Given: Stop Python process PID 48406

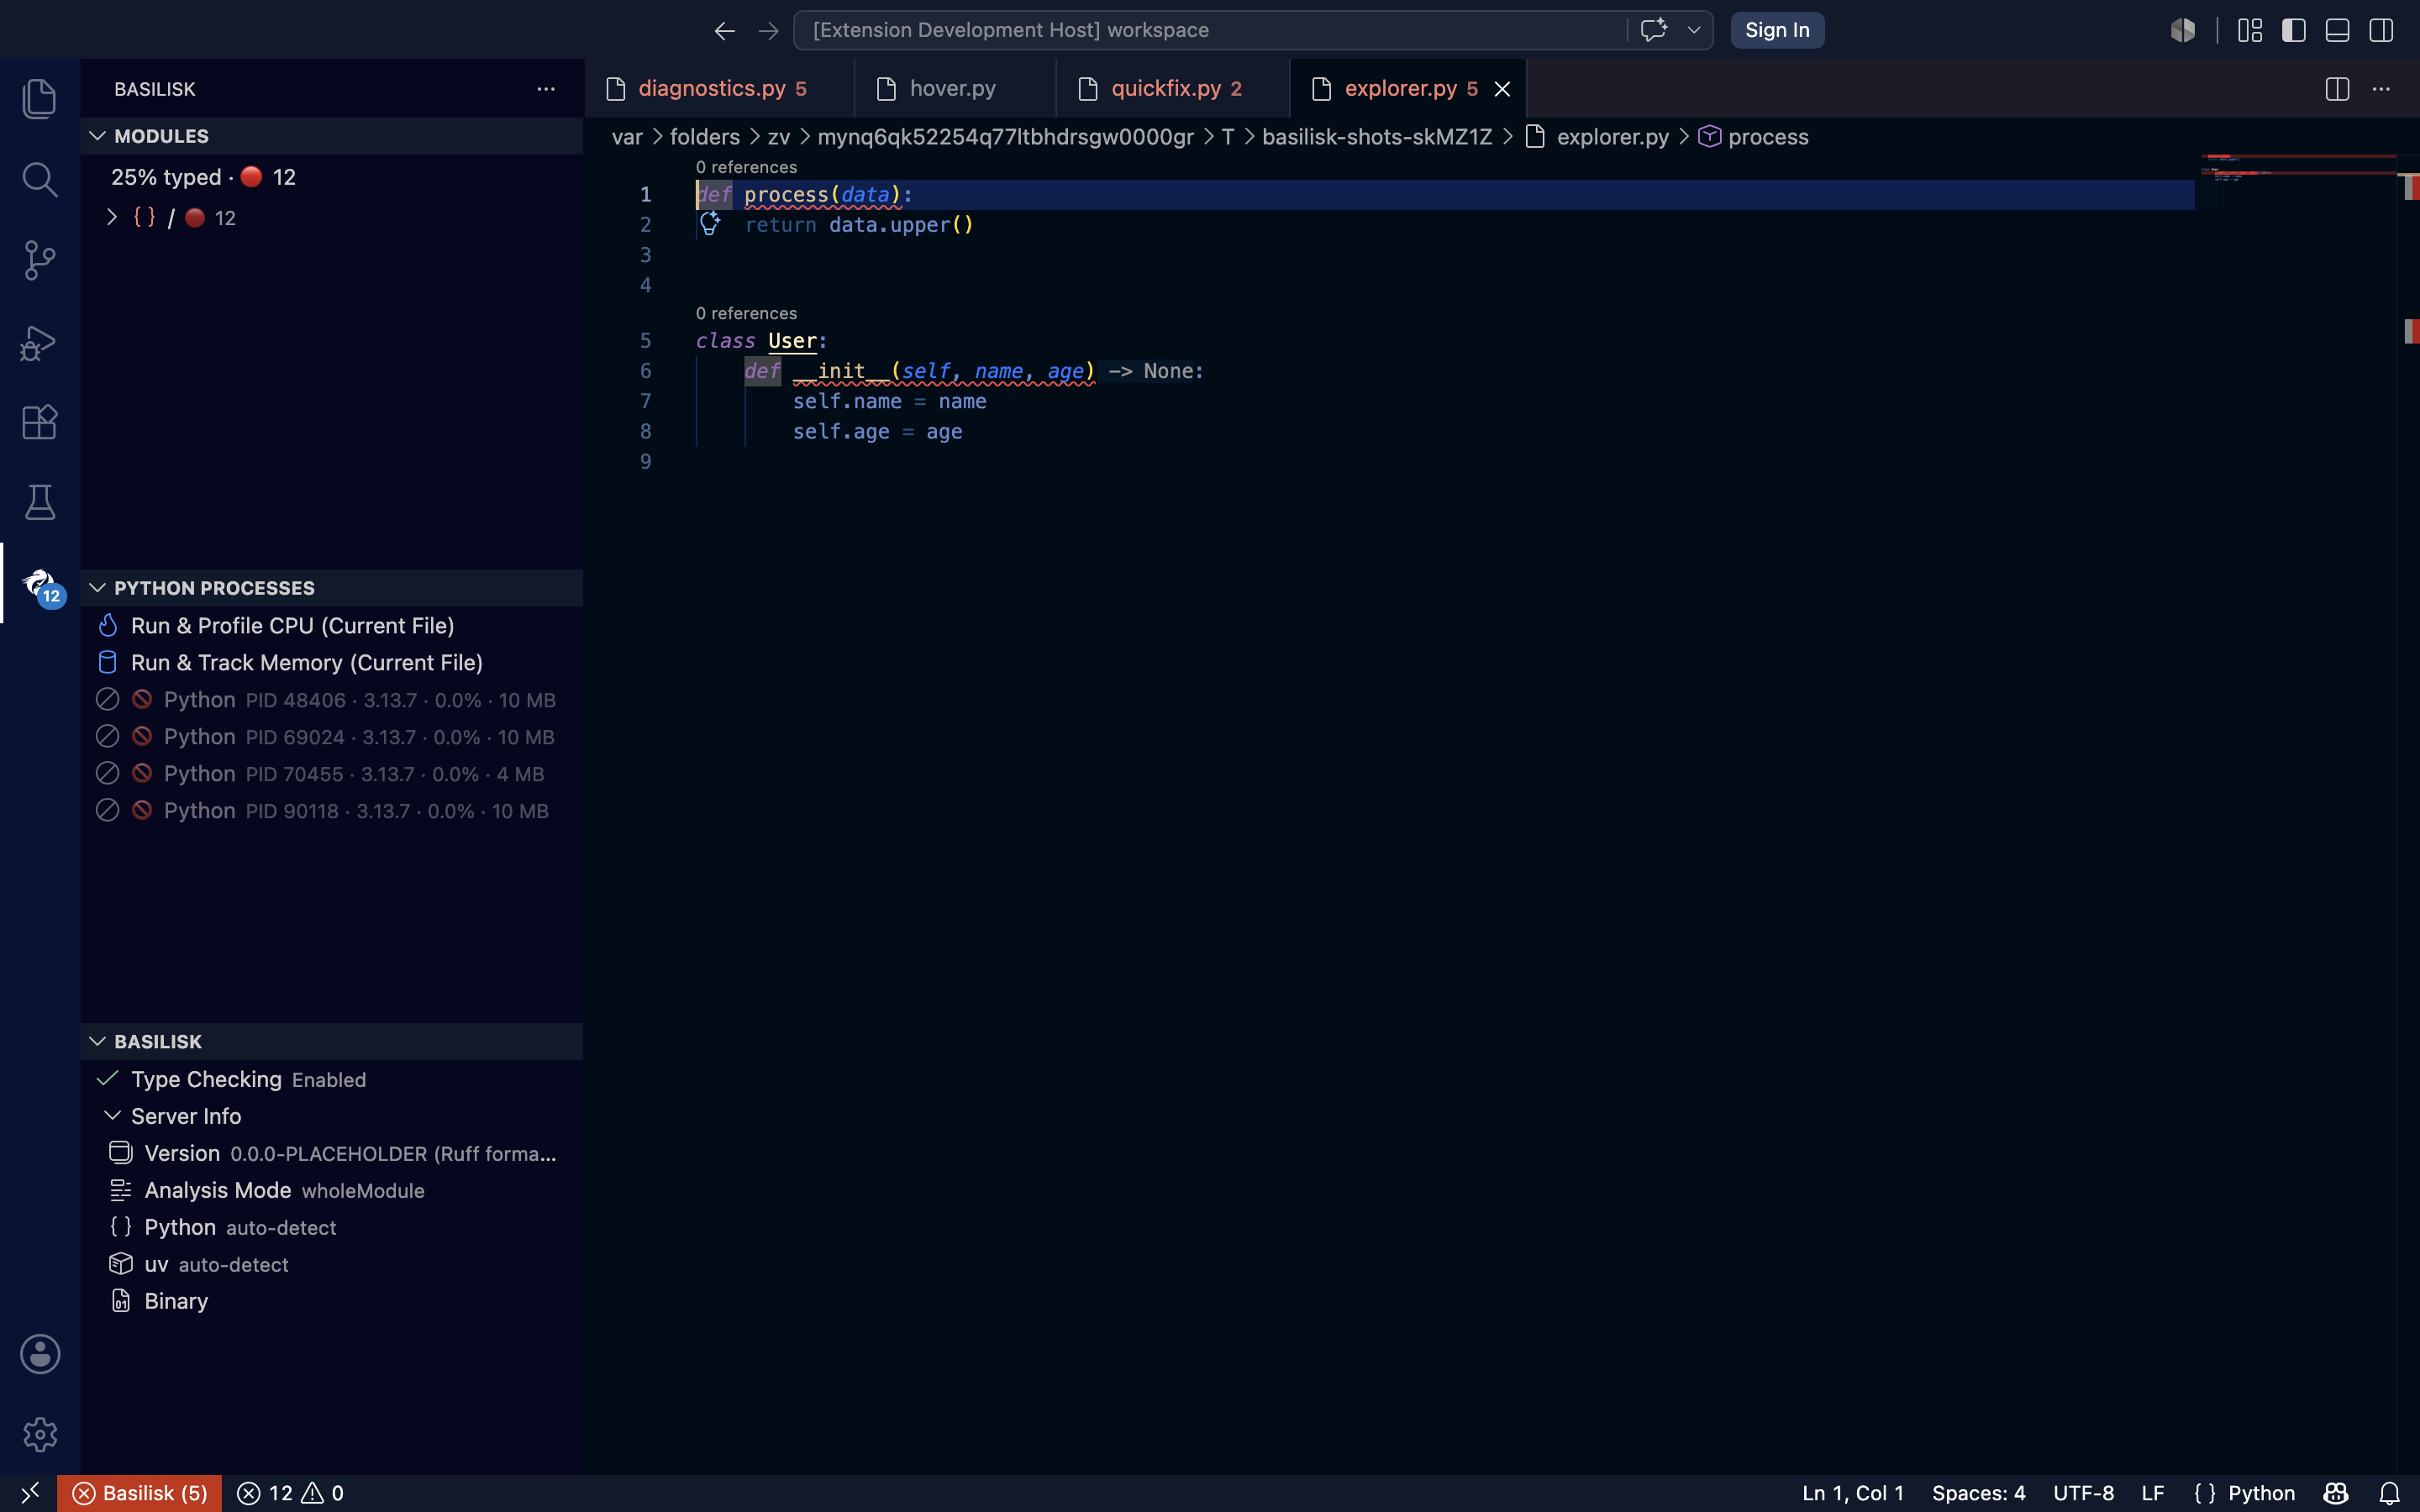Looking at the screenshot, I should (107, 700).
